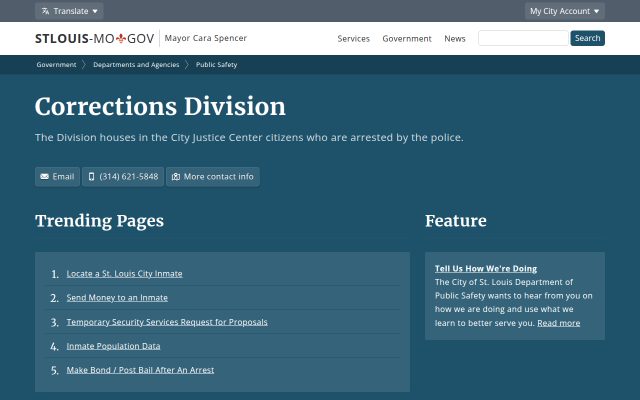The width and height of the screenshot is (640, 400).
Task: Navigate to the Public Safety breadcrumb
Action: pyautogui.click(x=216, y=64)
